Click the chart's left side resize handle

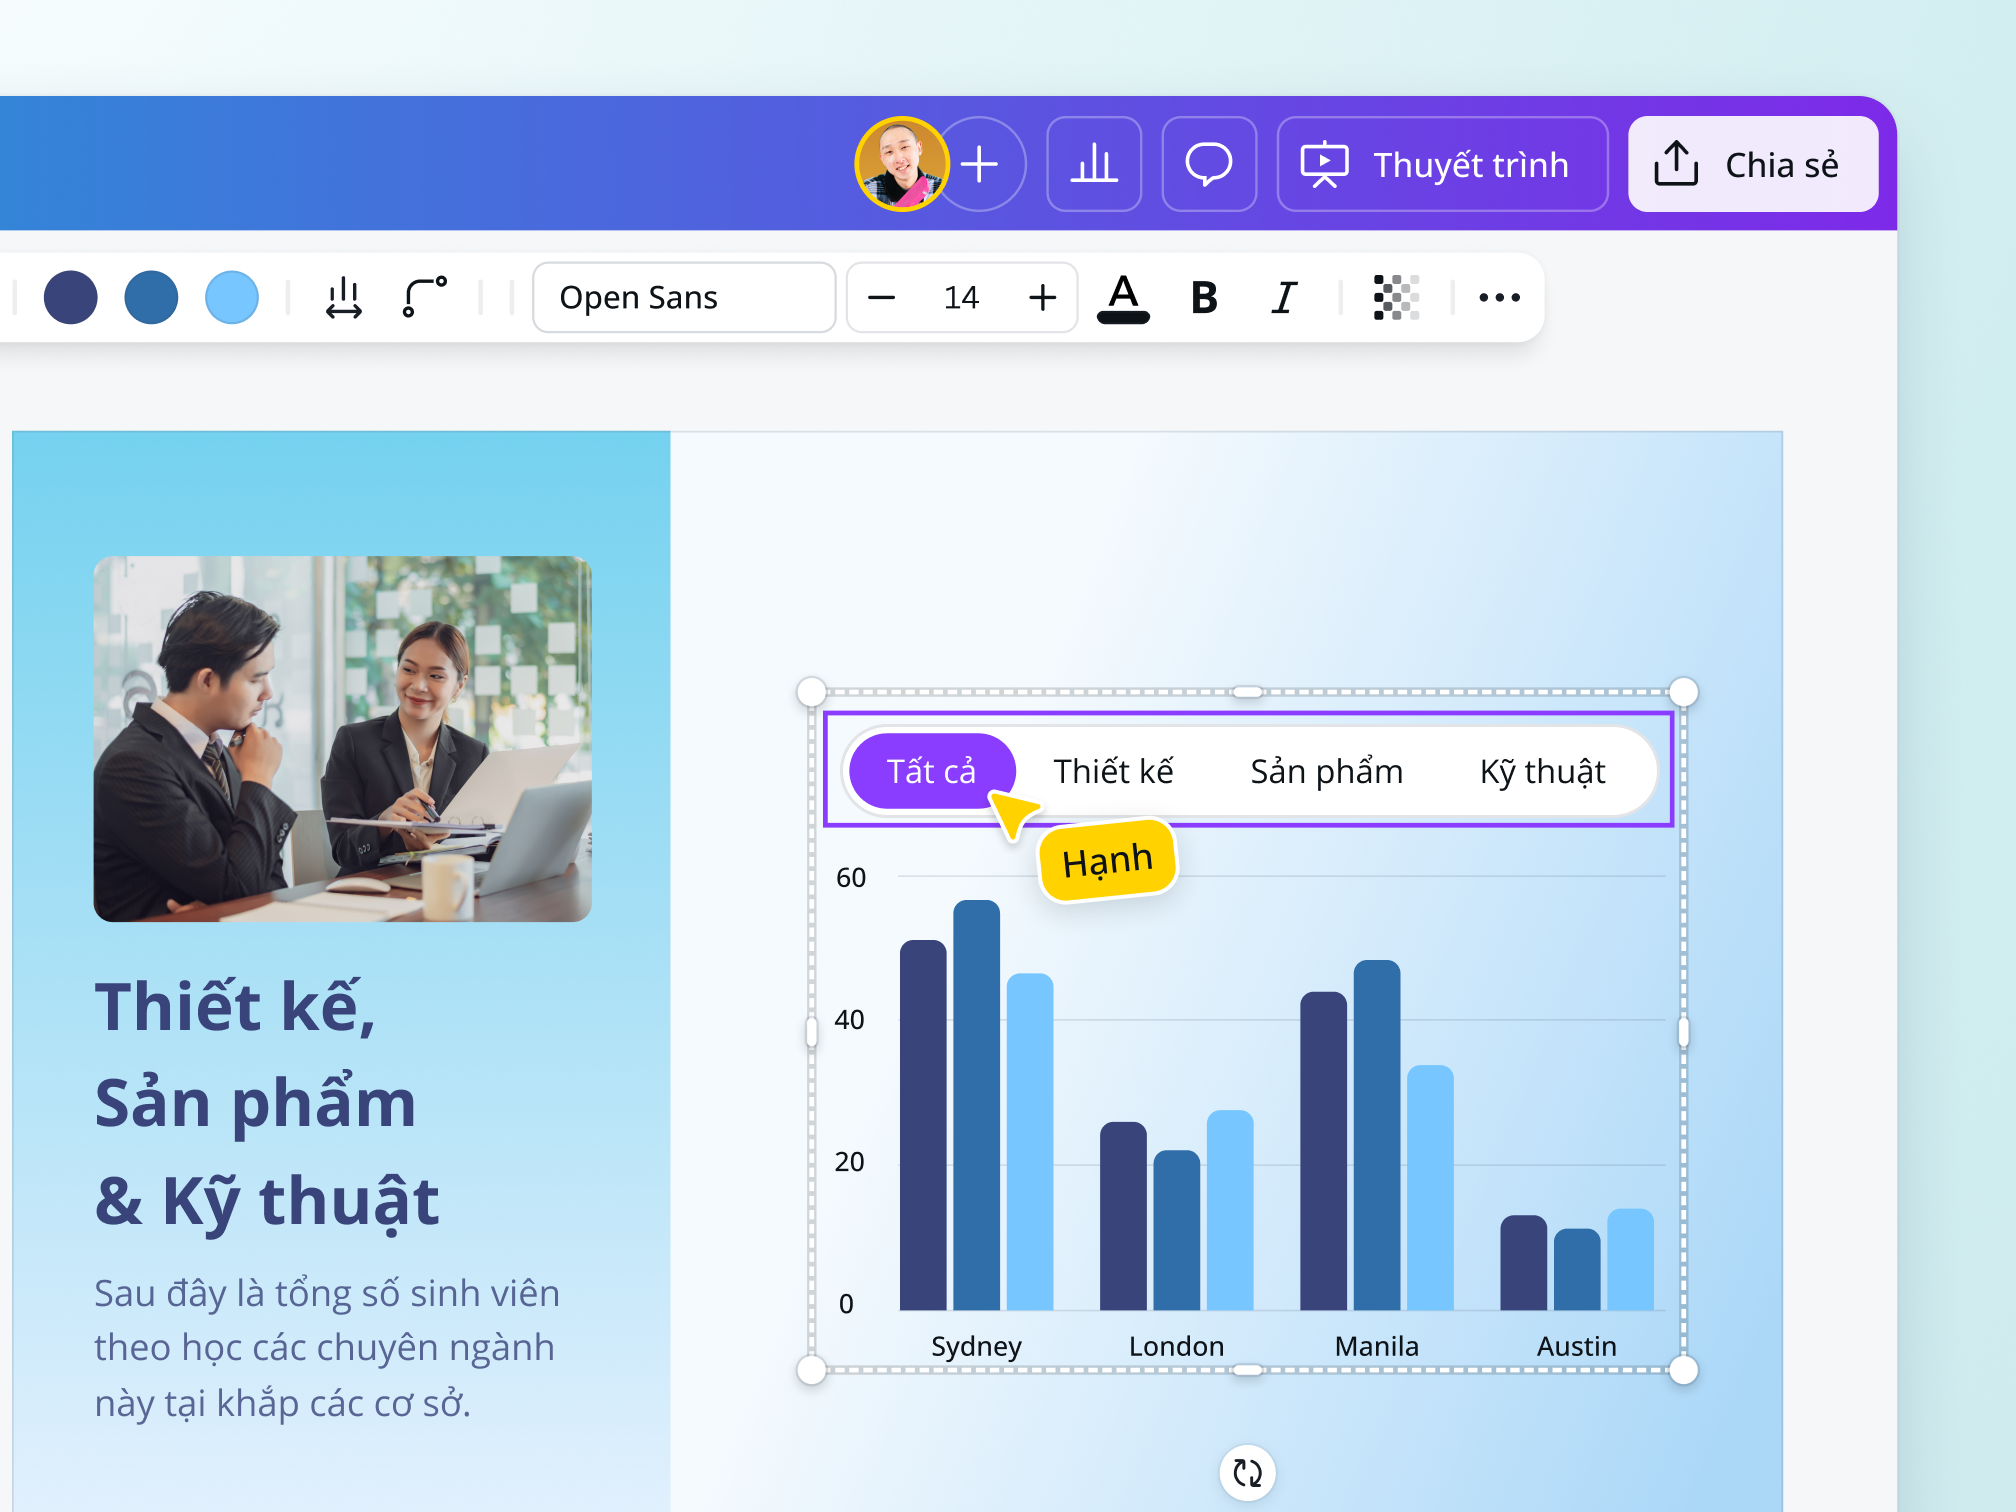coord(811,1031)
